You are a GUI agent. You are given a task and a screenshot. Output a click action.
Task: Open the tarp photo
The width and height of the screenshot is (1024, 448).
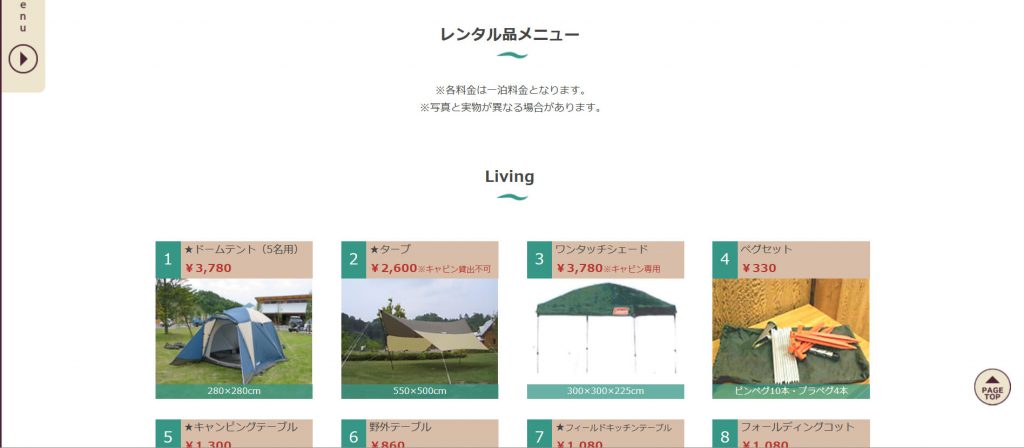pos(419,332)
